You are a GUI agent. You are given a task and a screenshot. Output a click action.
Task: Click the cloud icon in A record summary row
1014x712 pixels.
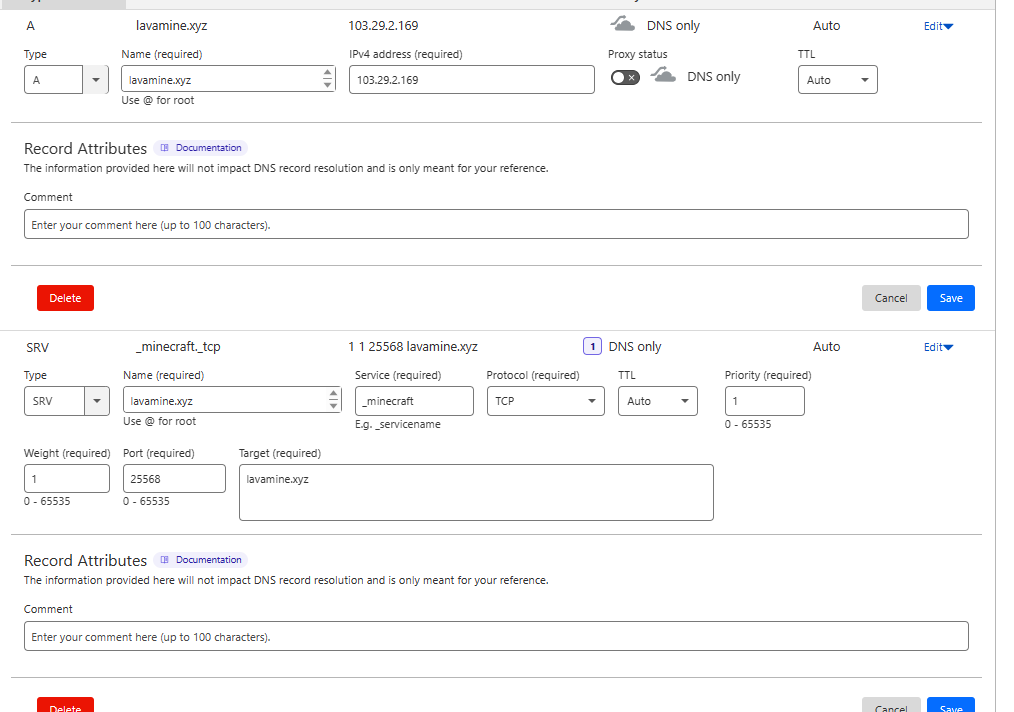click(623, 25)
